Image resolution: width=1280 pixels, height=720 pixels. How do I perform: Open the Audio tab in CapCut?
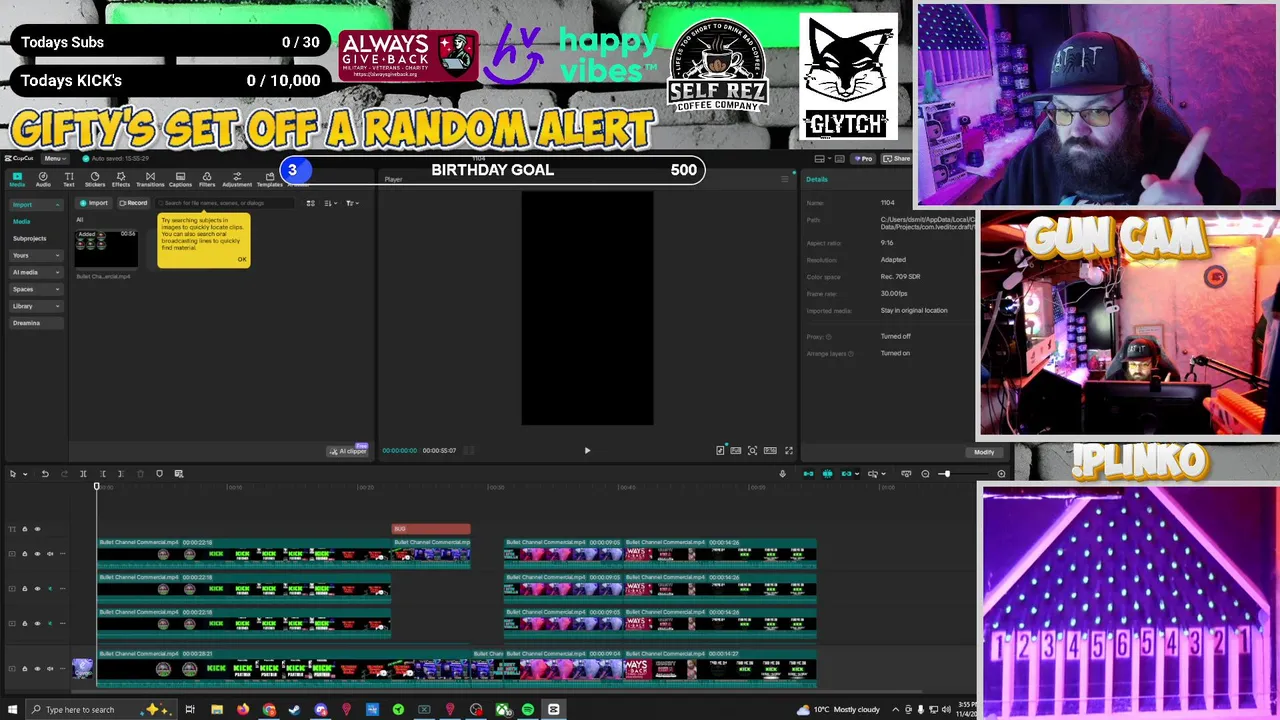click(43, 179)
